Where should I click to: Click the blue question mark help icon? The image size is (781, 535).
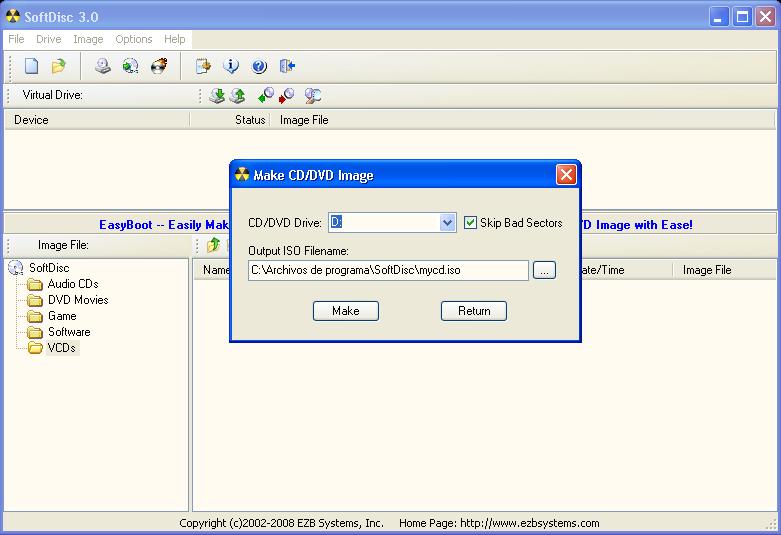(259, 66)
